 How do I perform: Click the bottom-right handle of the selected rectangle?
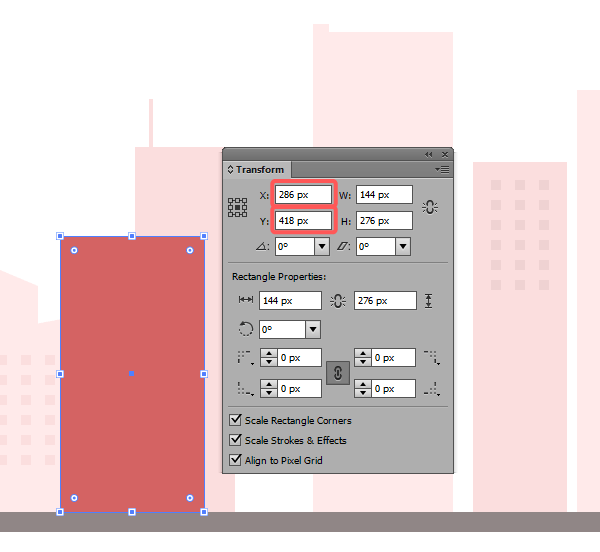(x=204, y=512)
